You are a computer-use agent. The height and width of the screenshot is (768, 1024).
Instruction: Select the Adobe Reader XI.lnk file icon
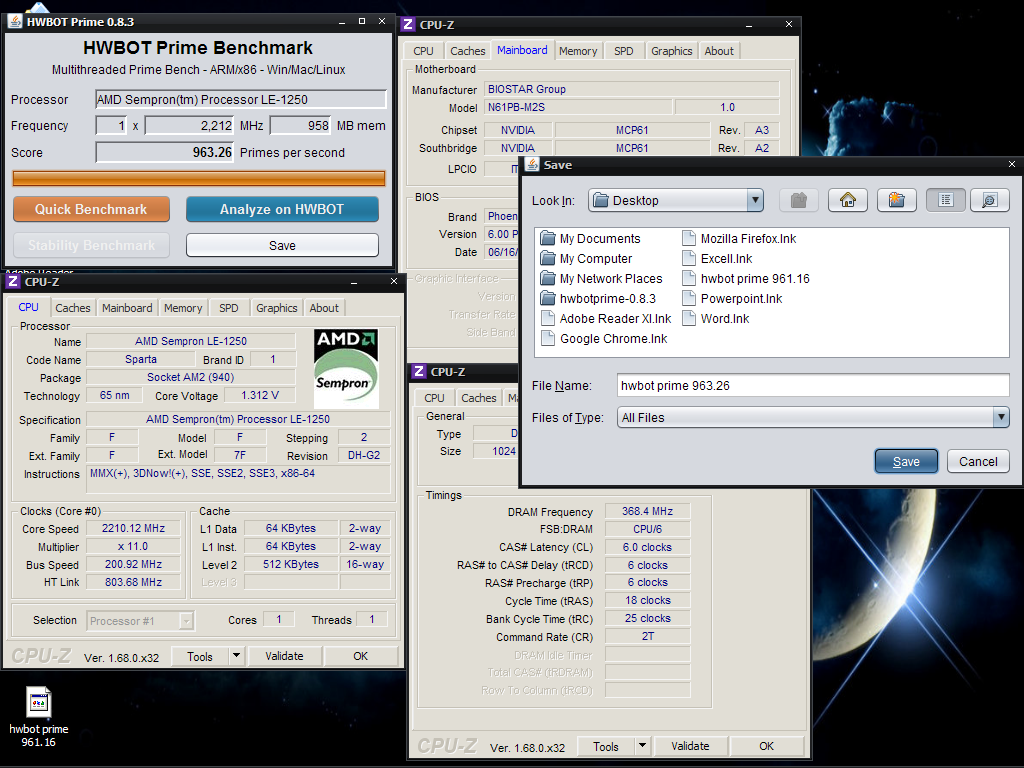548,319
